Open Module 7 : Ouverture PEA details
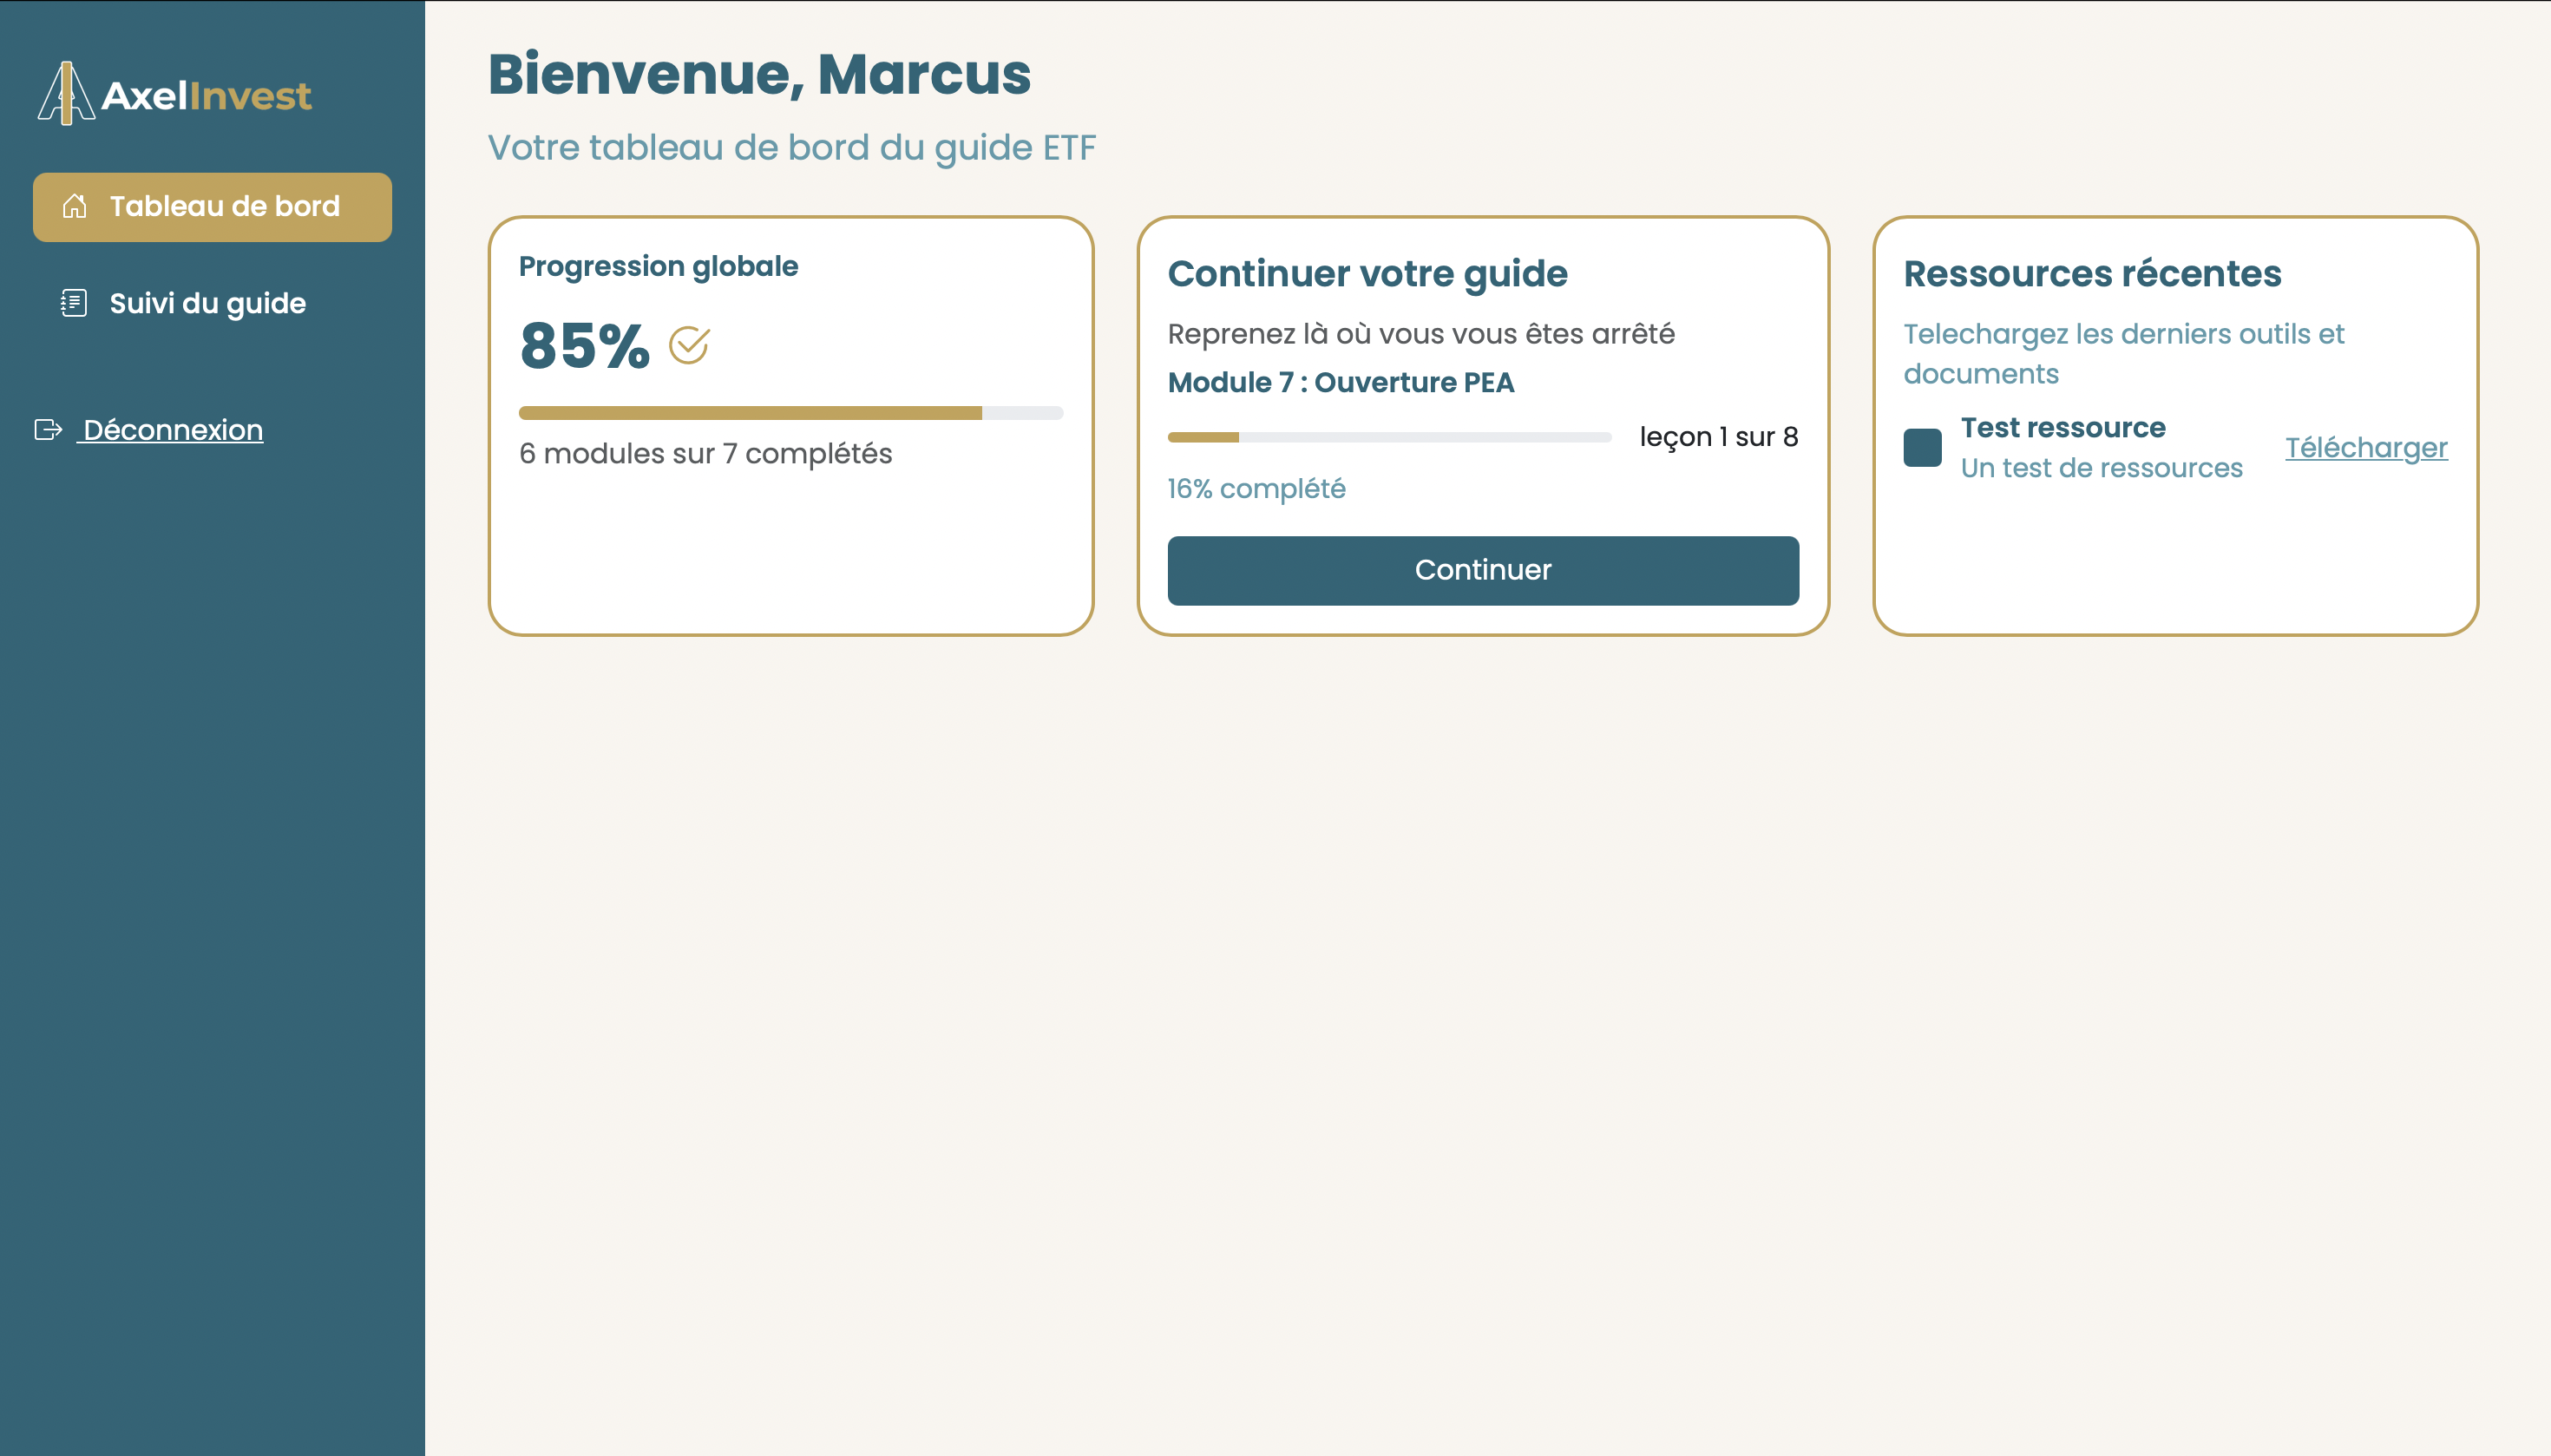The height and width of the screenshot is (1456, 2551). tap(1340, 382)
